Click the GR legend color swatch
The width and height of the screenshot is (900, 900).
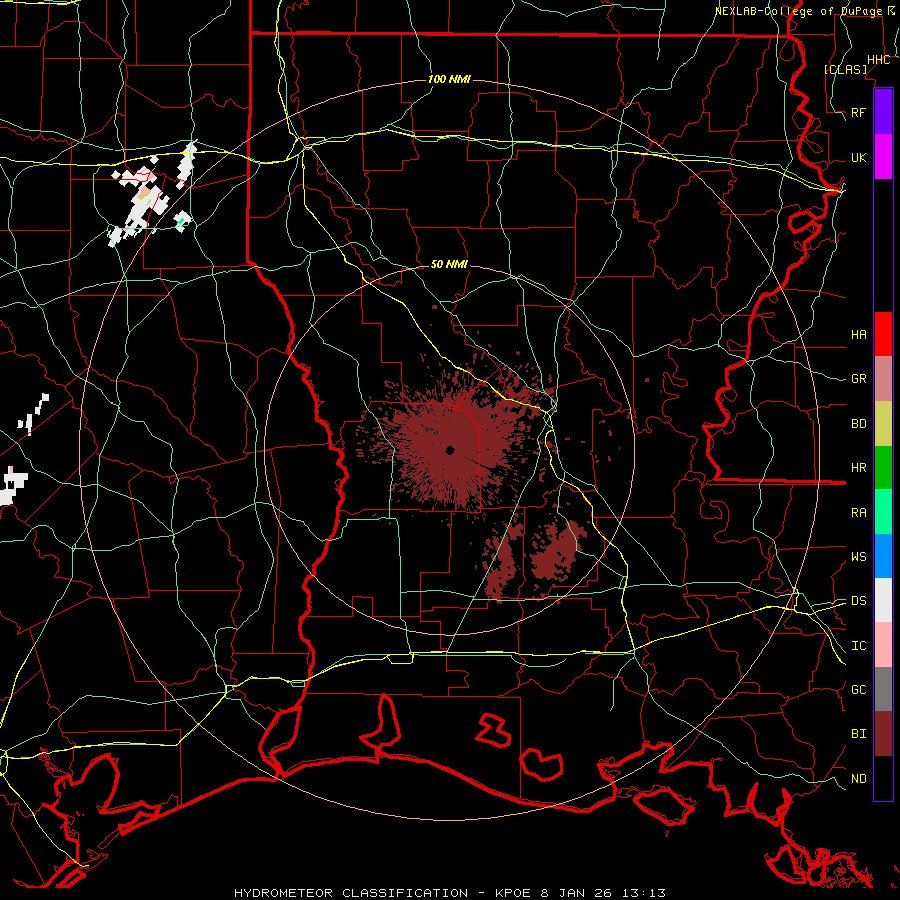pyautogui.click(x=883, y=379)
